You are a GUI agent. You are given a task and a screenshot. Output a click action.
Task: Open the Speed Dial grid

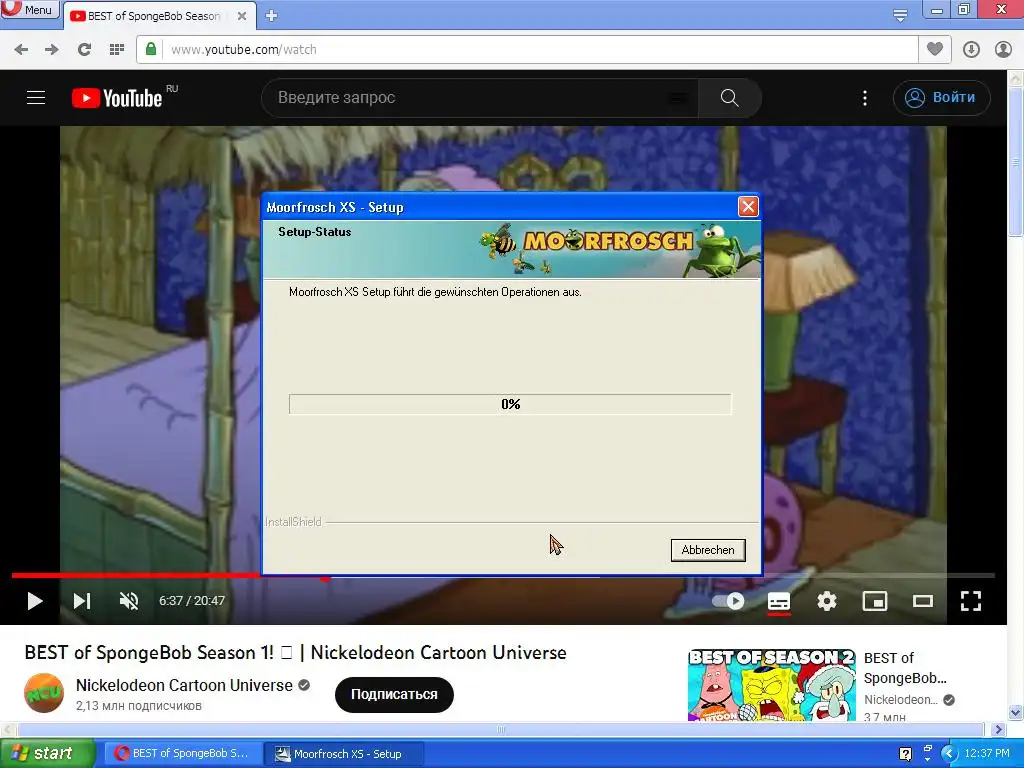coord(116,50)
